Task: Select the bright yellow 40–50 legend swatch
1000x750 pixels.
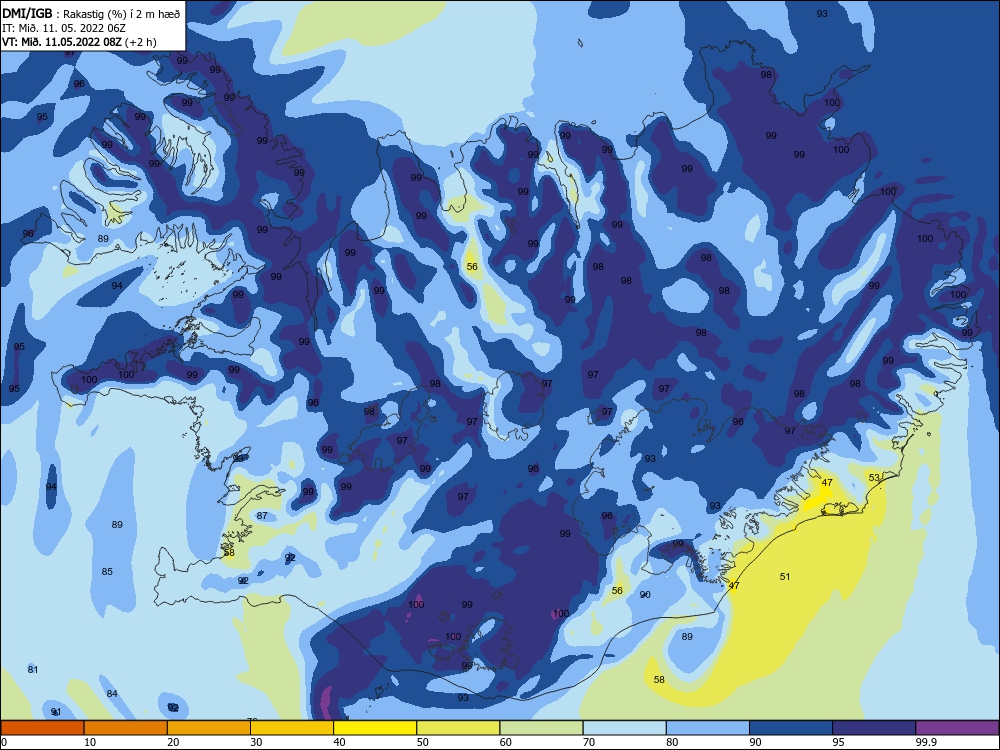Action: click(375, 728)
